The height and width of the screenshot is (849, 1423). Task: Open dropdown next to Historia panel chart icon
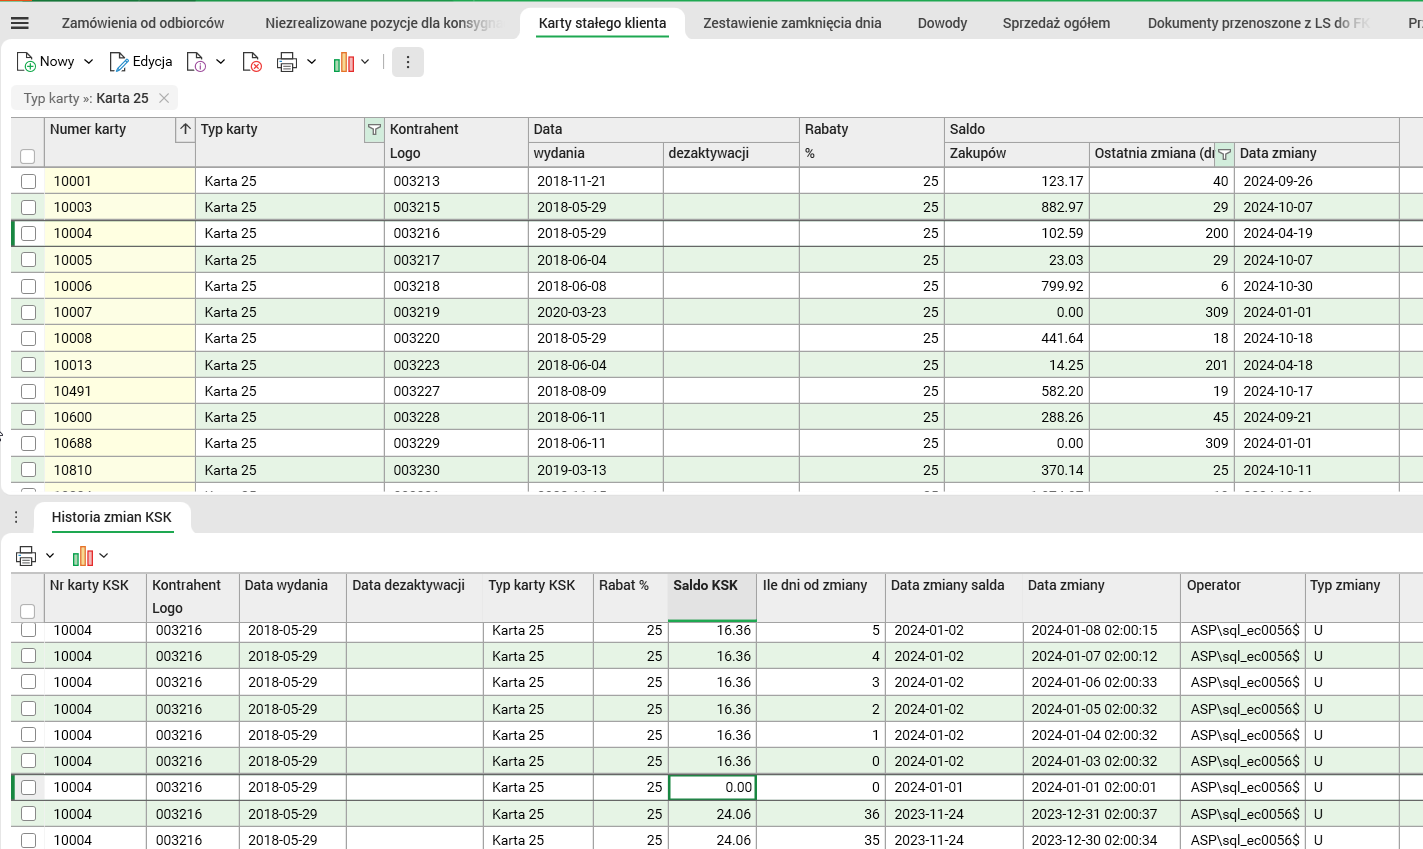coord(104,556)
